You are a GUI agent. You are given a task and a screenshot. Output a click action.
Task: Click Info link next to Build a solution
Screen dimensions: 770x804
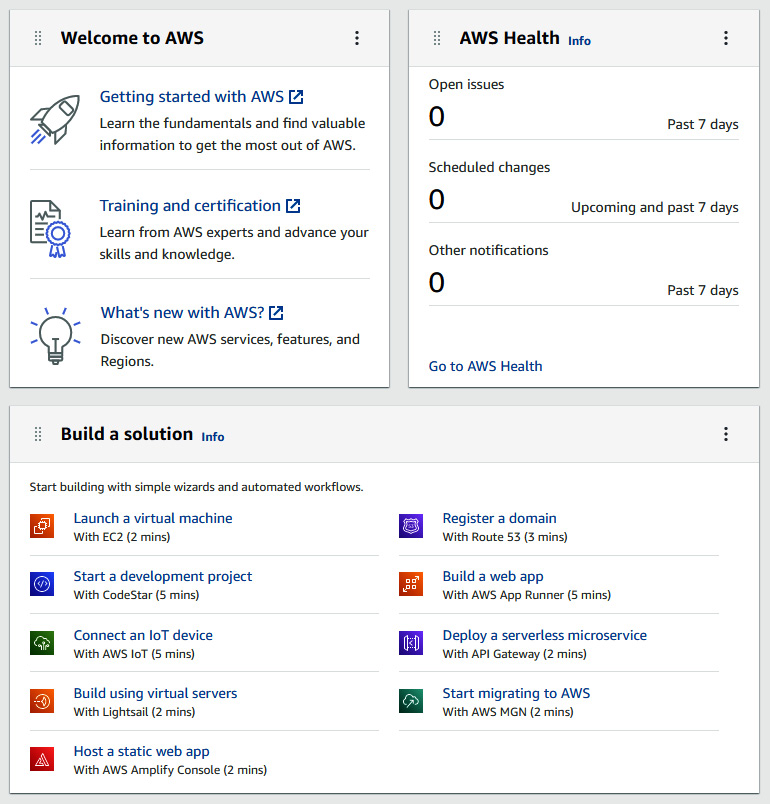point(213,436)
